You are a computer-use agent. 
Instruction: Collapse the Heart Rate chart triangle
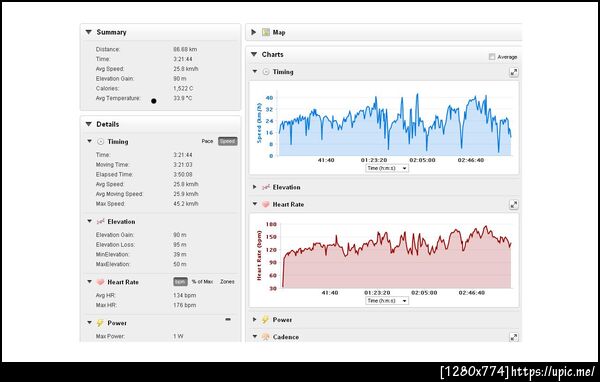pos(255,204)
